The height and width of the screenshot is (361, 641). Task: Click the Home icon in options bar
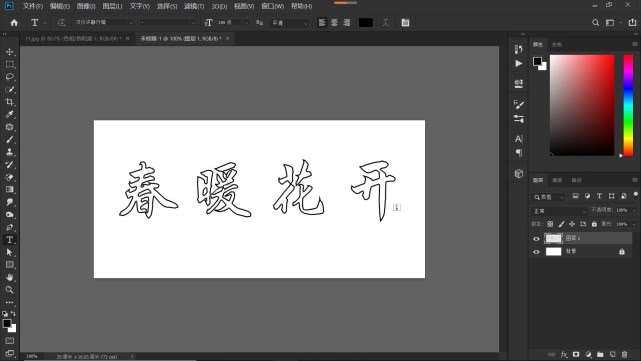14,23
